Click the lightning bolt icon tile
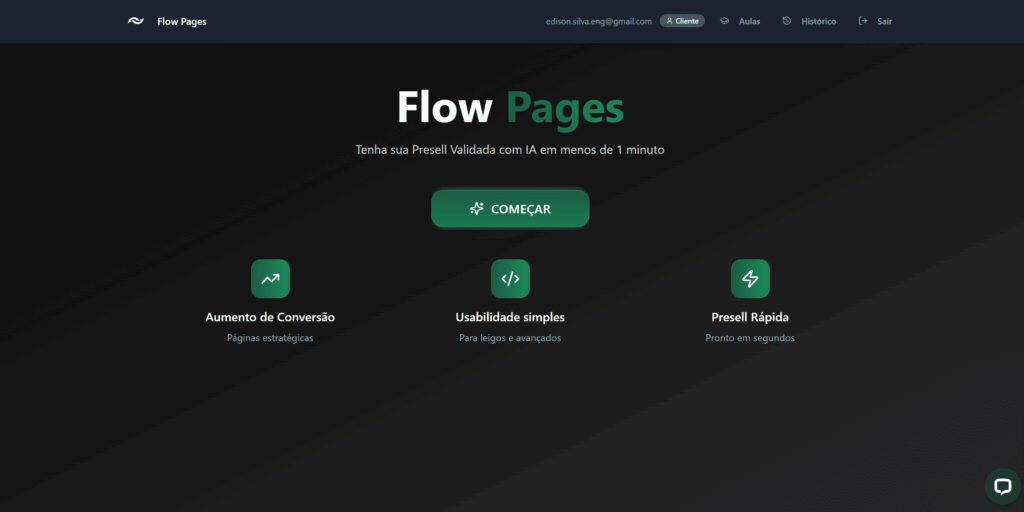1024x512 pixels. click(x=750, y=279)
